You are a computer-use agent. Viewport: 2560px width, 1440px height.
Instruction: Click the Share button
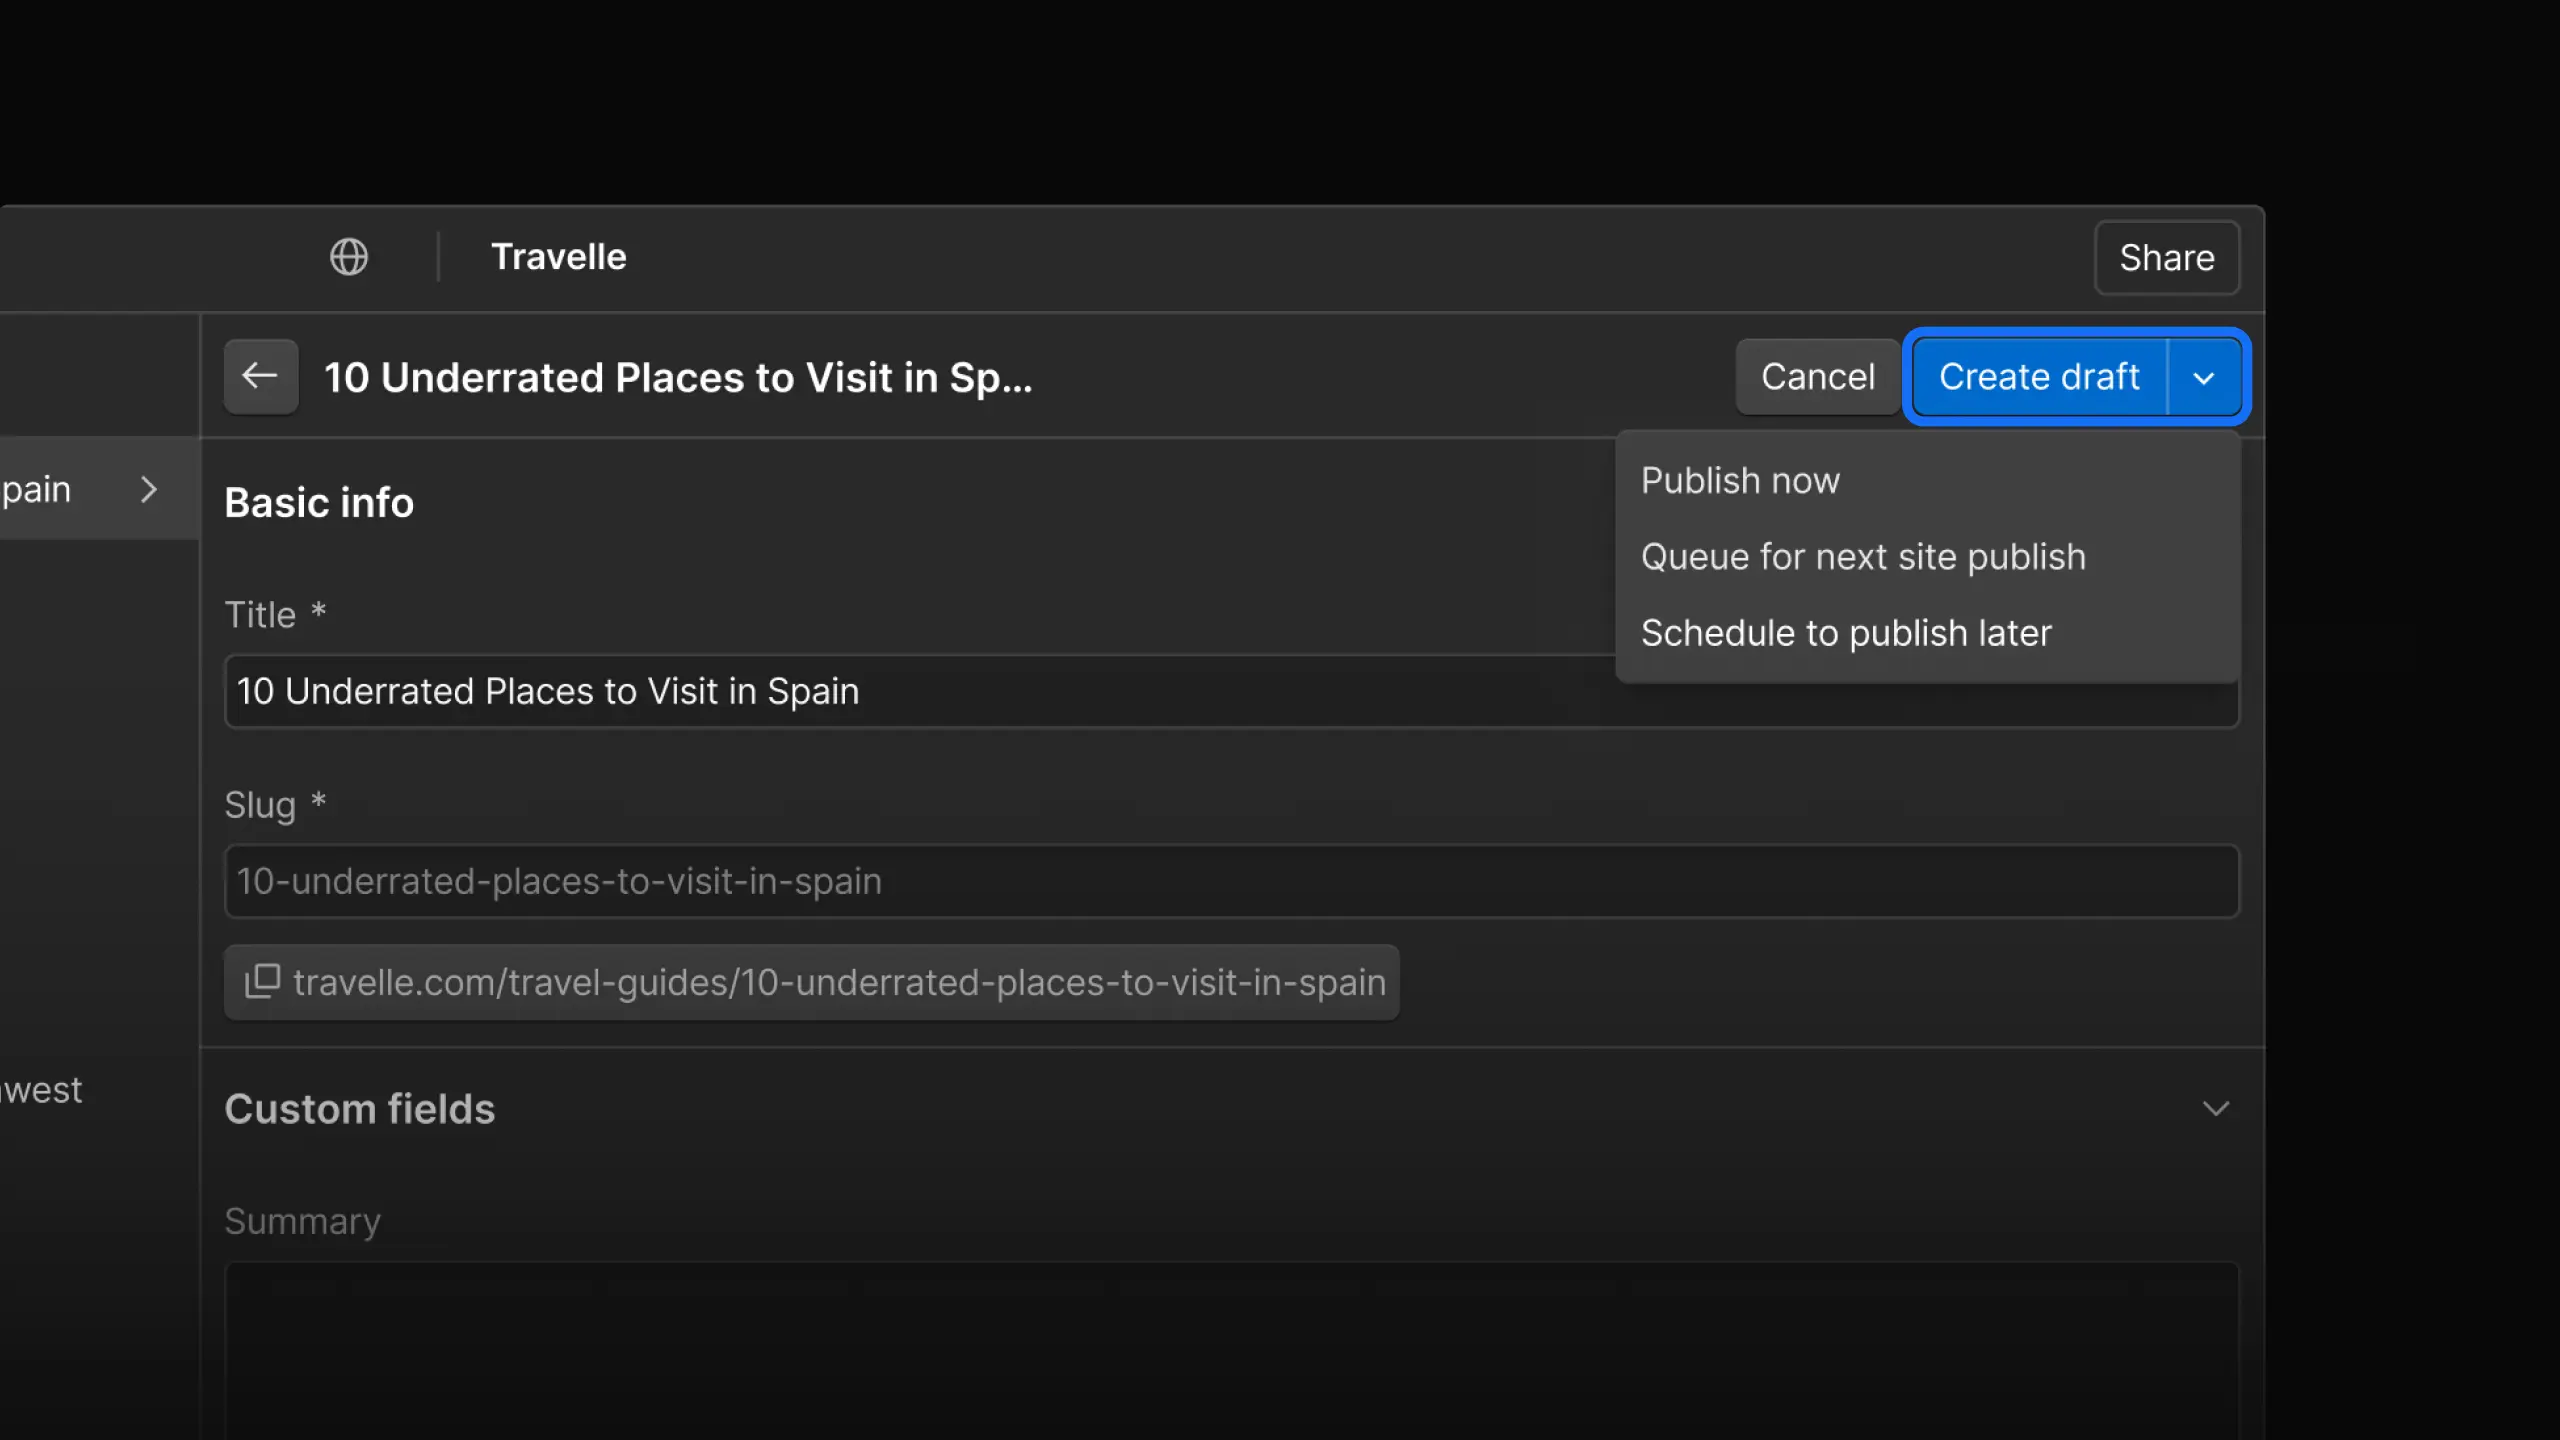[2166, 258]
